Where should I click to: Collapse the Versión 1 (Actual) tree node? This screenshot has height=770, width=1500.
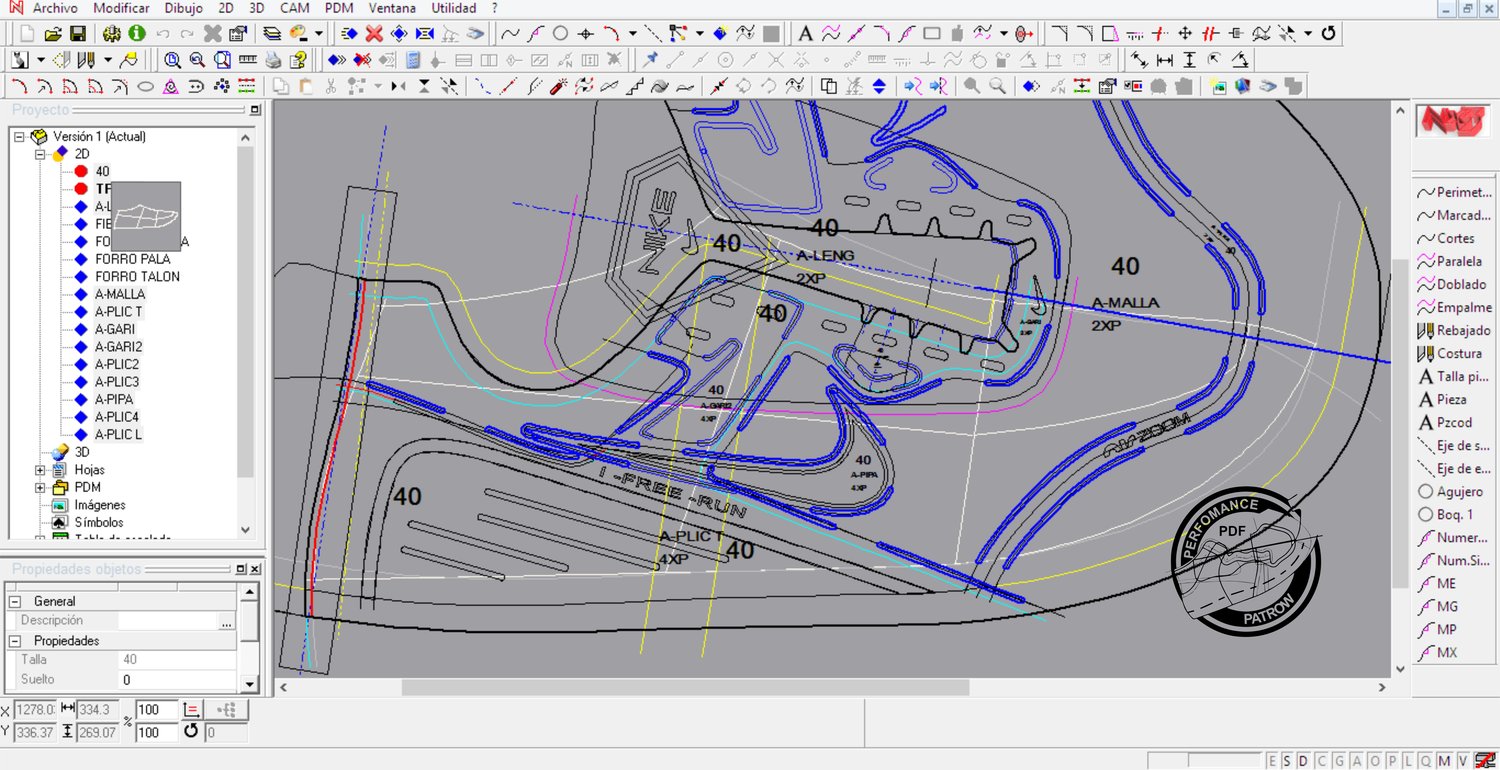(19, 136)
